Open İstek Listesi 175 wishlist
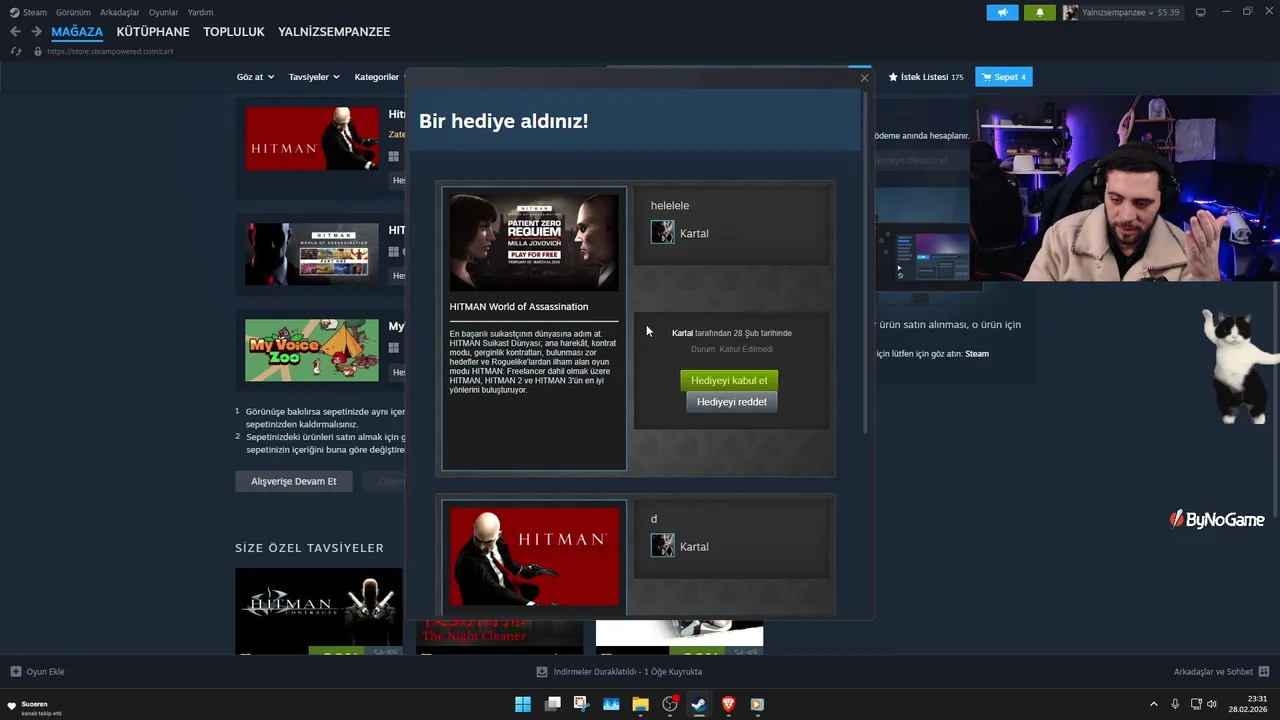The image size is (1280, 720). tap(926, 77)
